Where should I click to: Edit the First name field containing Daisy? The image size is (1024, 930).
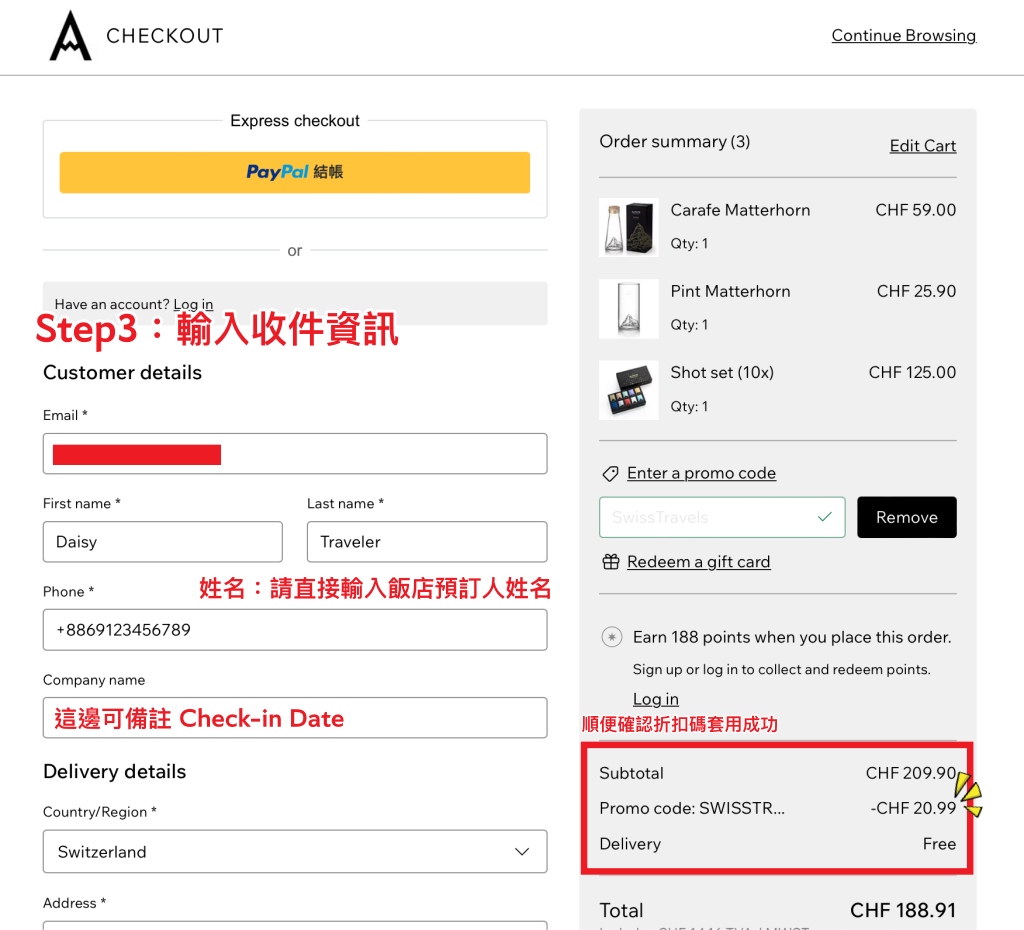(x=163, y=541)
